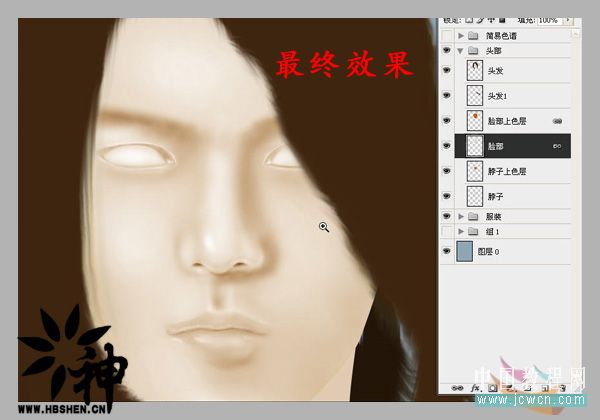The width and height of the screenshot is (600, 420).
Task: Expand the 服装 group
Action: (x=461, y=217)
